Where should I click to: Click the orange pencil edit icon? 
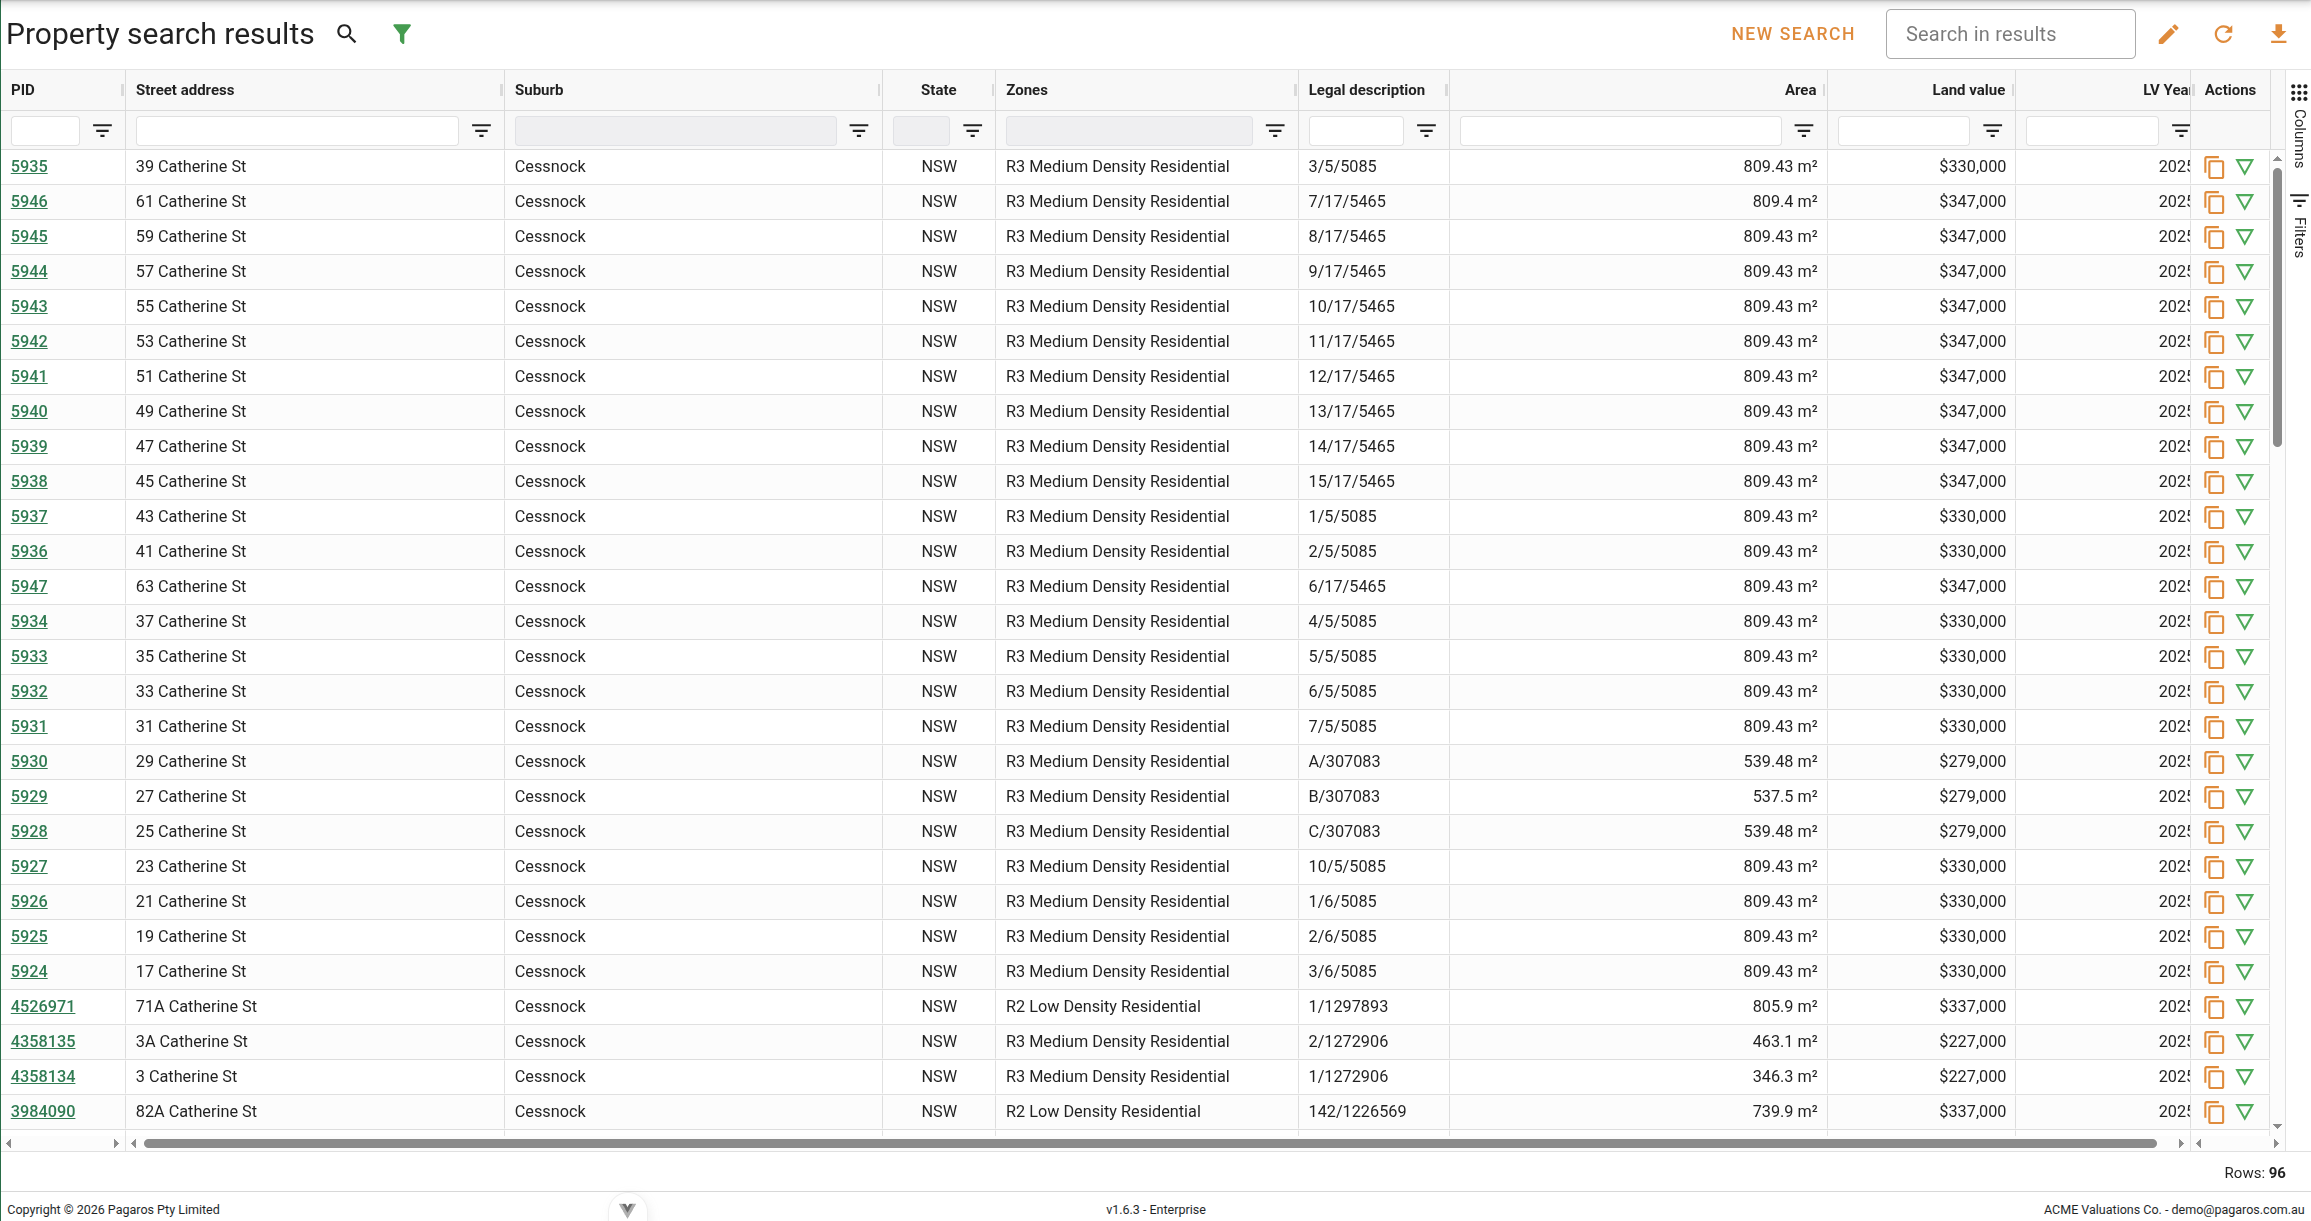point(2168,34)
